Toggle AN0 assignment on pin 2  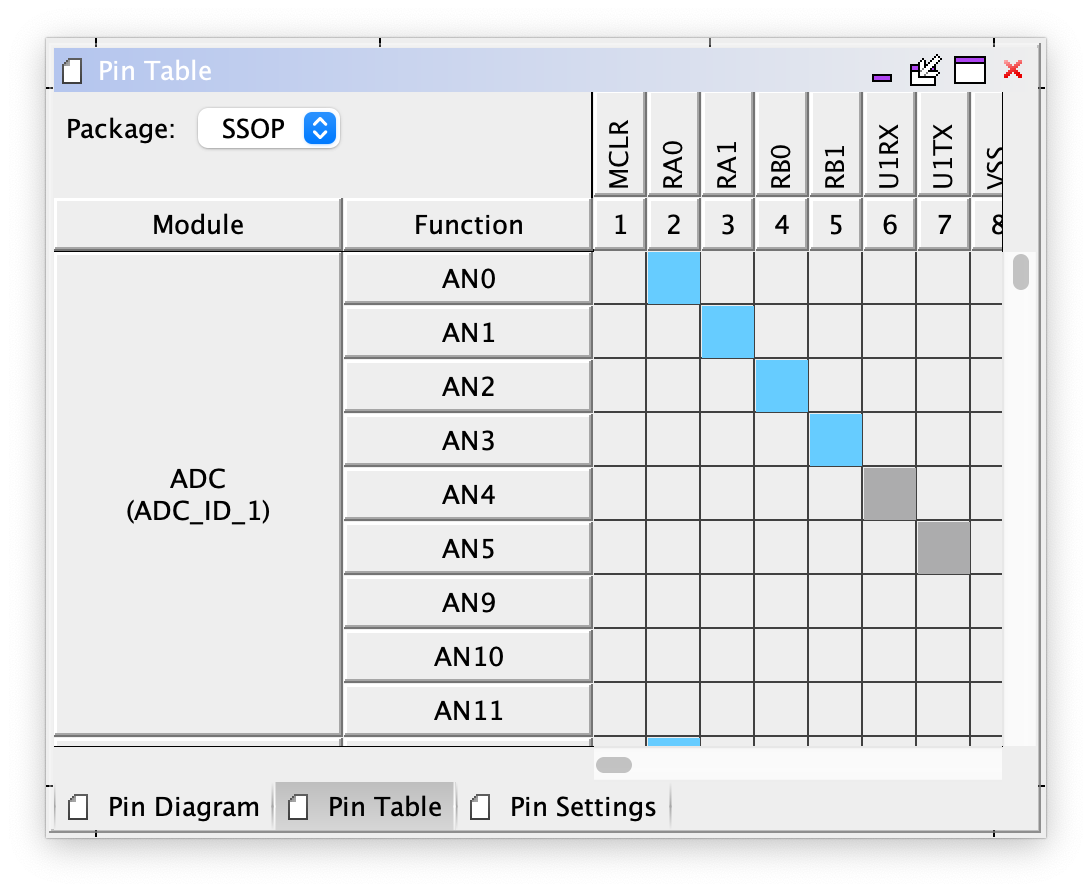click(x=673, y=279)
